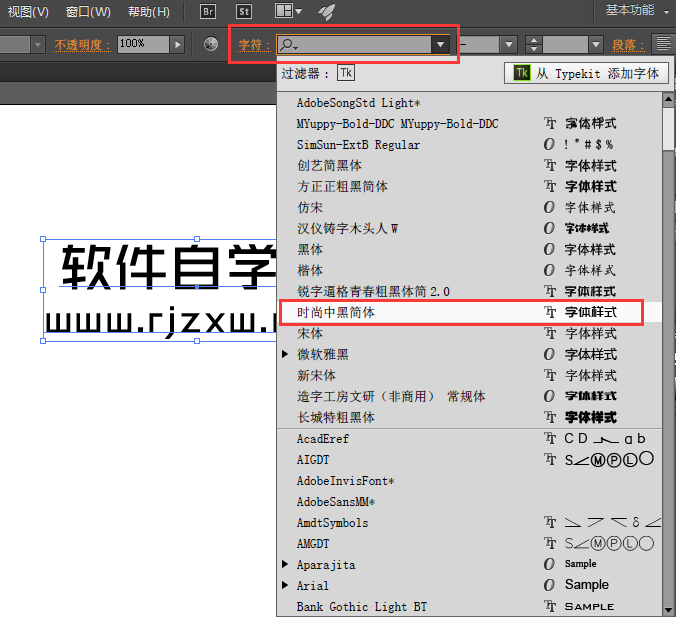
Task: Expand the 微软雅黑 font family triangle
Action: tap(285, 354)
